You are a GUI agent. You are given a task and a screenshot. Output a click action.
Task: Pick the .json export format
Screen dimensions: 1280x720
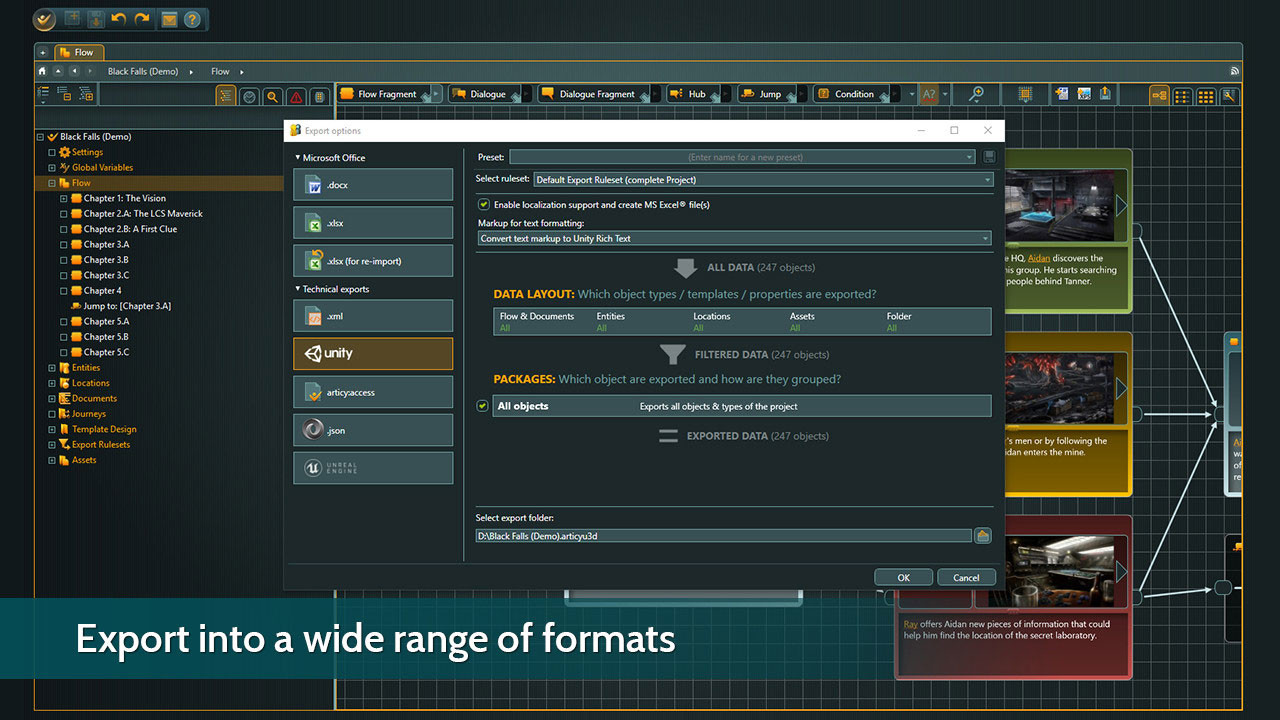(x=372, y=429)
